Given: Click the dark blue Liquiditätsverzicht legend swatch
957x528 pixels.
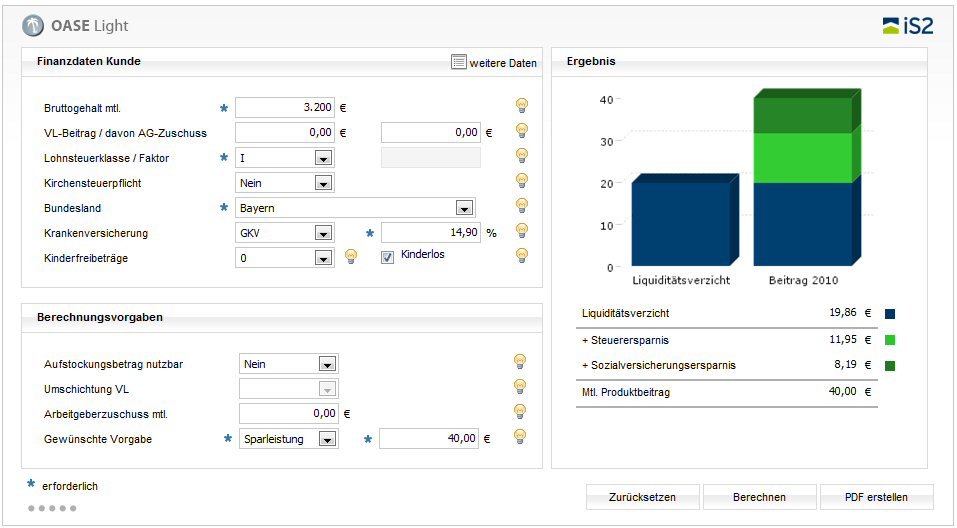Looking at the screenshot, I should click(x=890, y=314).
